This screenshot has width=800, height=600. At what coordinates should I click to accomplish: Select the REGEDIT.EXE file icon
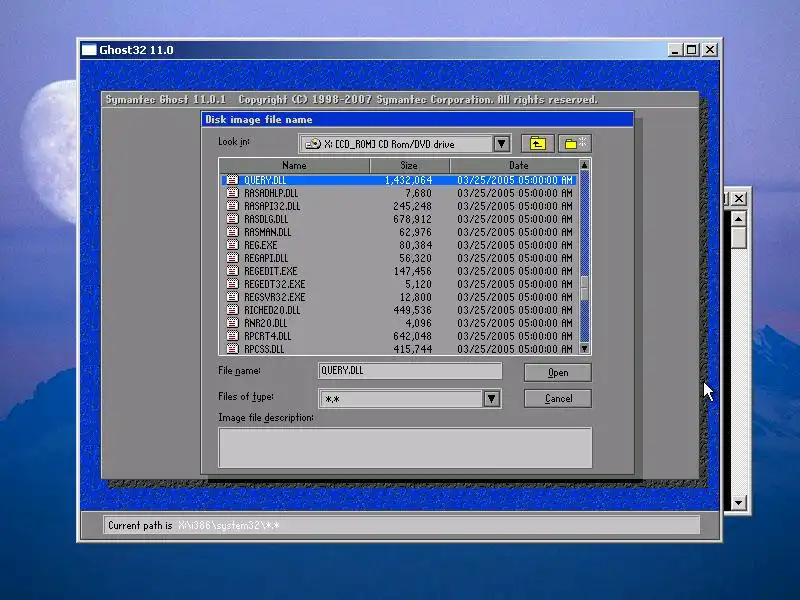tap(232, 271)
